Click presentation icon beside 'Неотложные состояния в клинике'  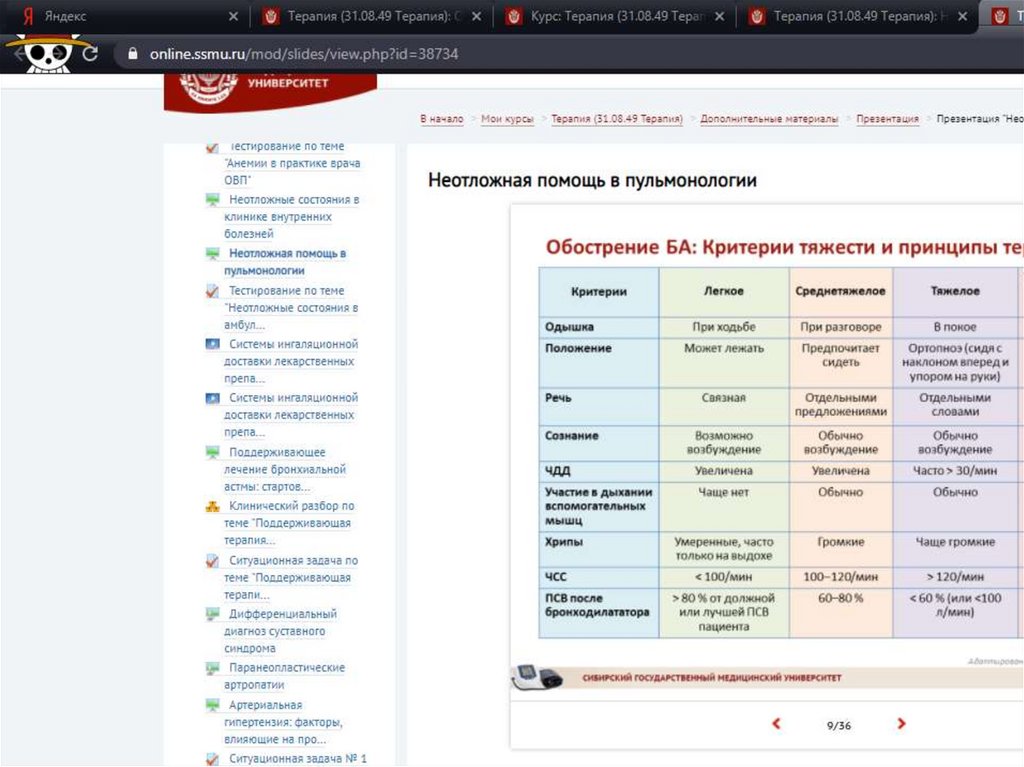click(212, 200)
